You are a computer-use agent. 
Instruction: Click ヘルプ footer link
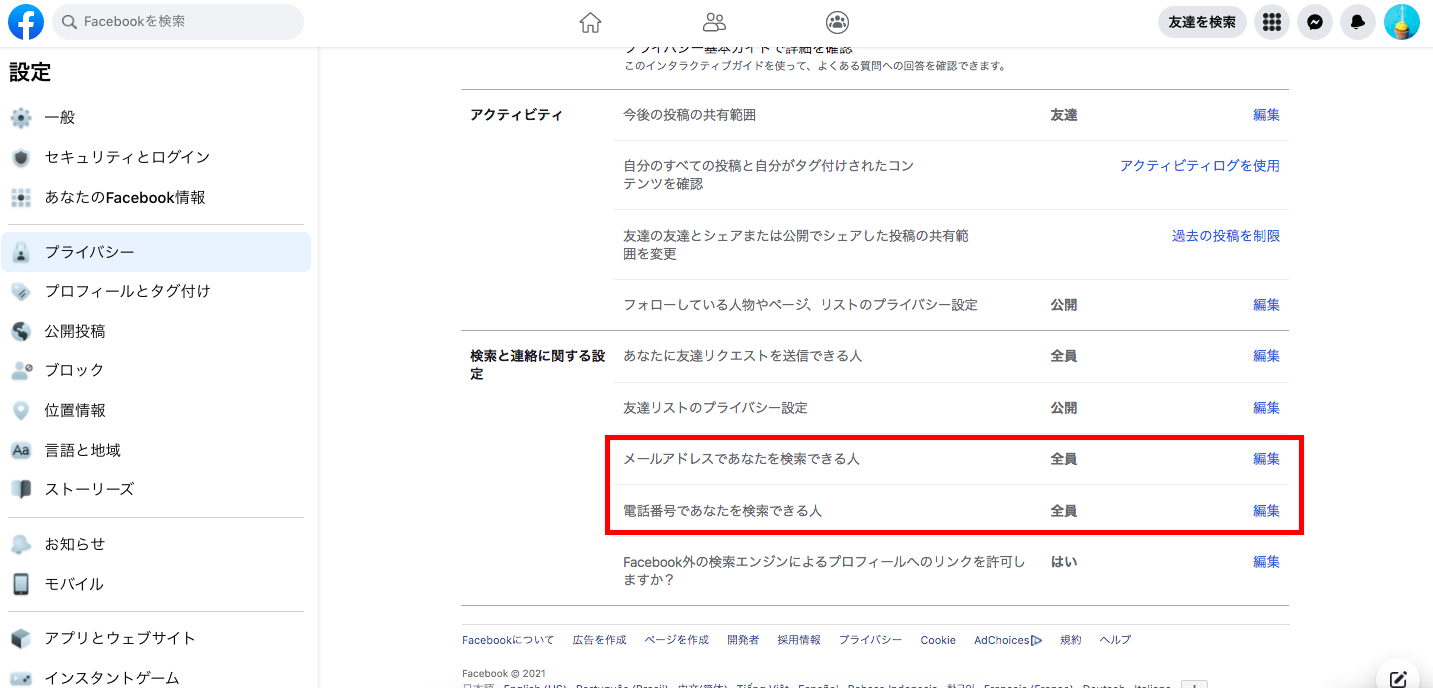[1115, 640]
